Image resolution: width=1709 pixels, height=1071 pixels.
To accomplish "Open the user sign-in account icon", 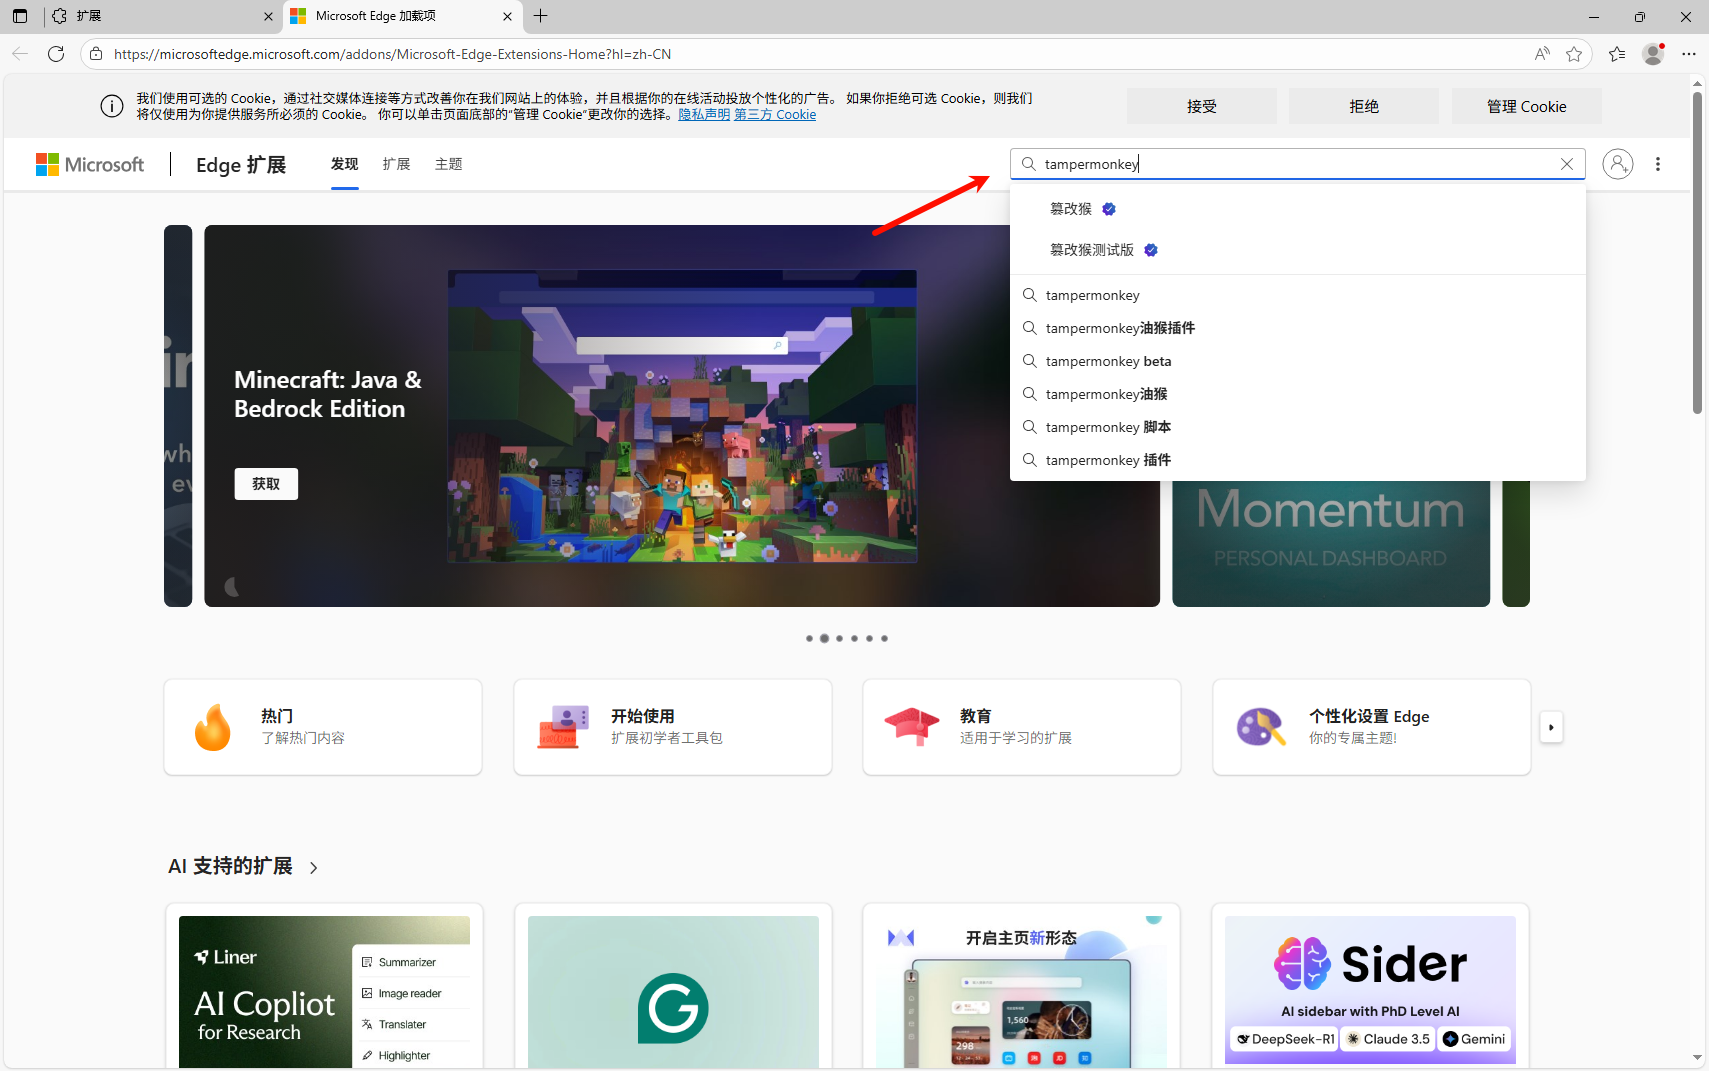I will tap(1617, 164).
